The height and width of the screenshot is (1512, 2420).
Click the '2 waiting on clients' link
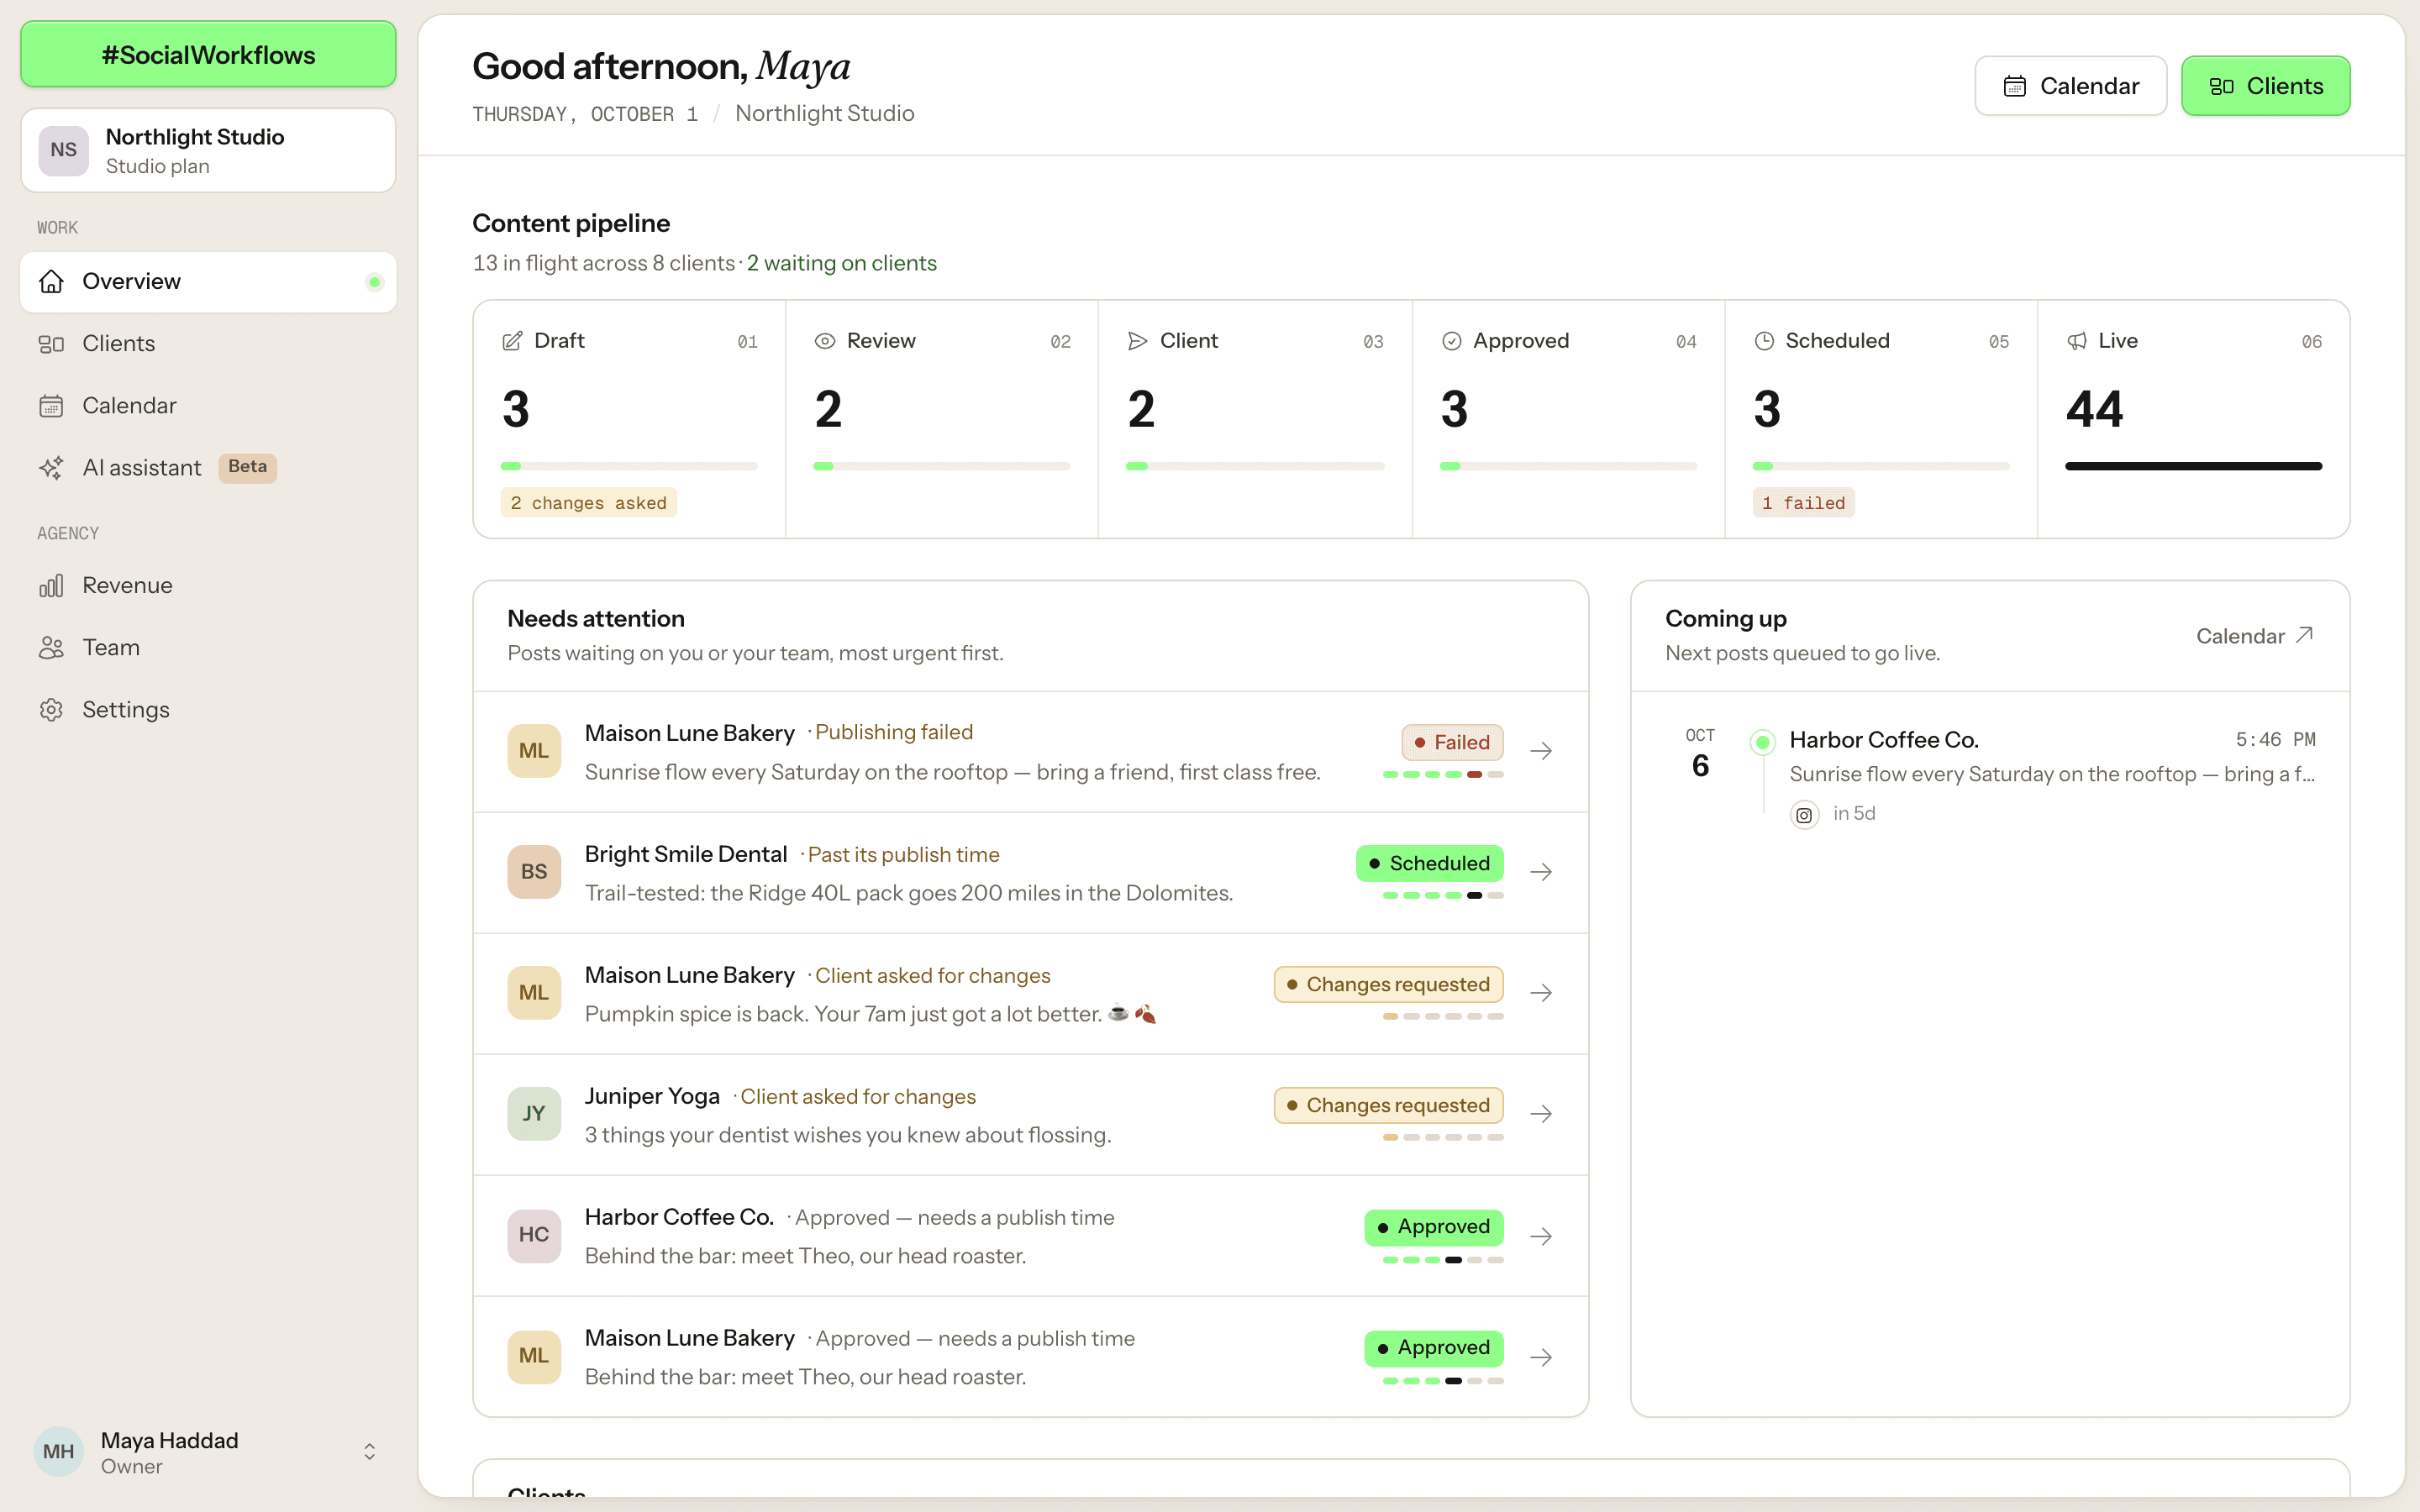(841, 264)
